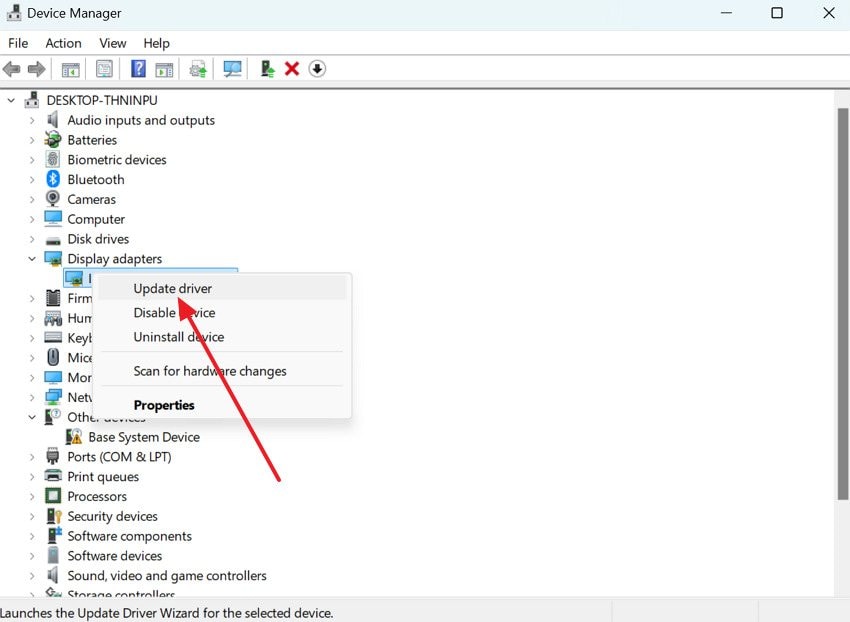Viewport: 850px width, 622px height.
Task: Expand the Cameras chevron
Action: (31, 200)
